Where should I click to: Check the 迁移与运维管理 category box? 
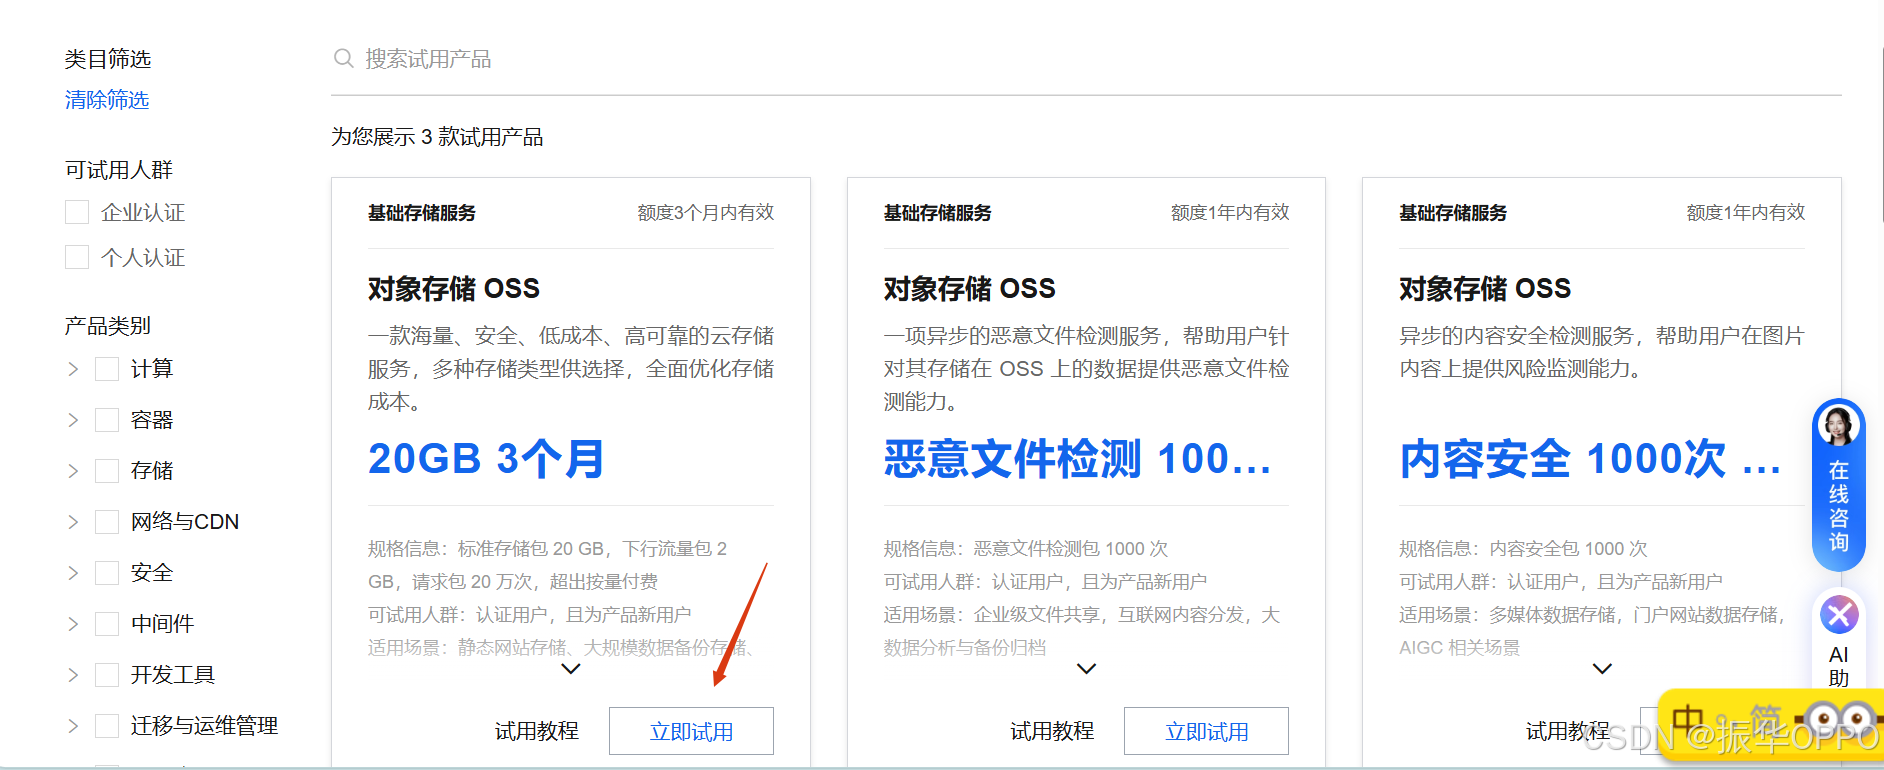coord(107,726)
